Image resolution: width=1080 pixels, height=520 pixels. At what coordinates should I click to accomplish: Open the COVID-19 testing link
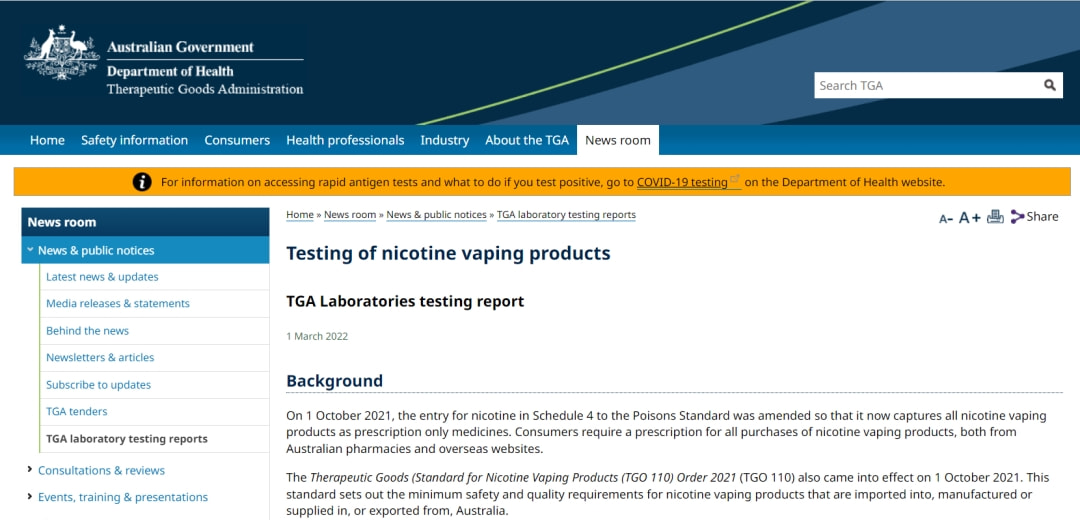click(682, 182)
